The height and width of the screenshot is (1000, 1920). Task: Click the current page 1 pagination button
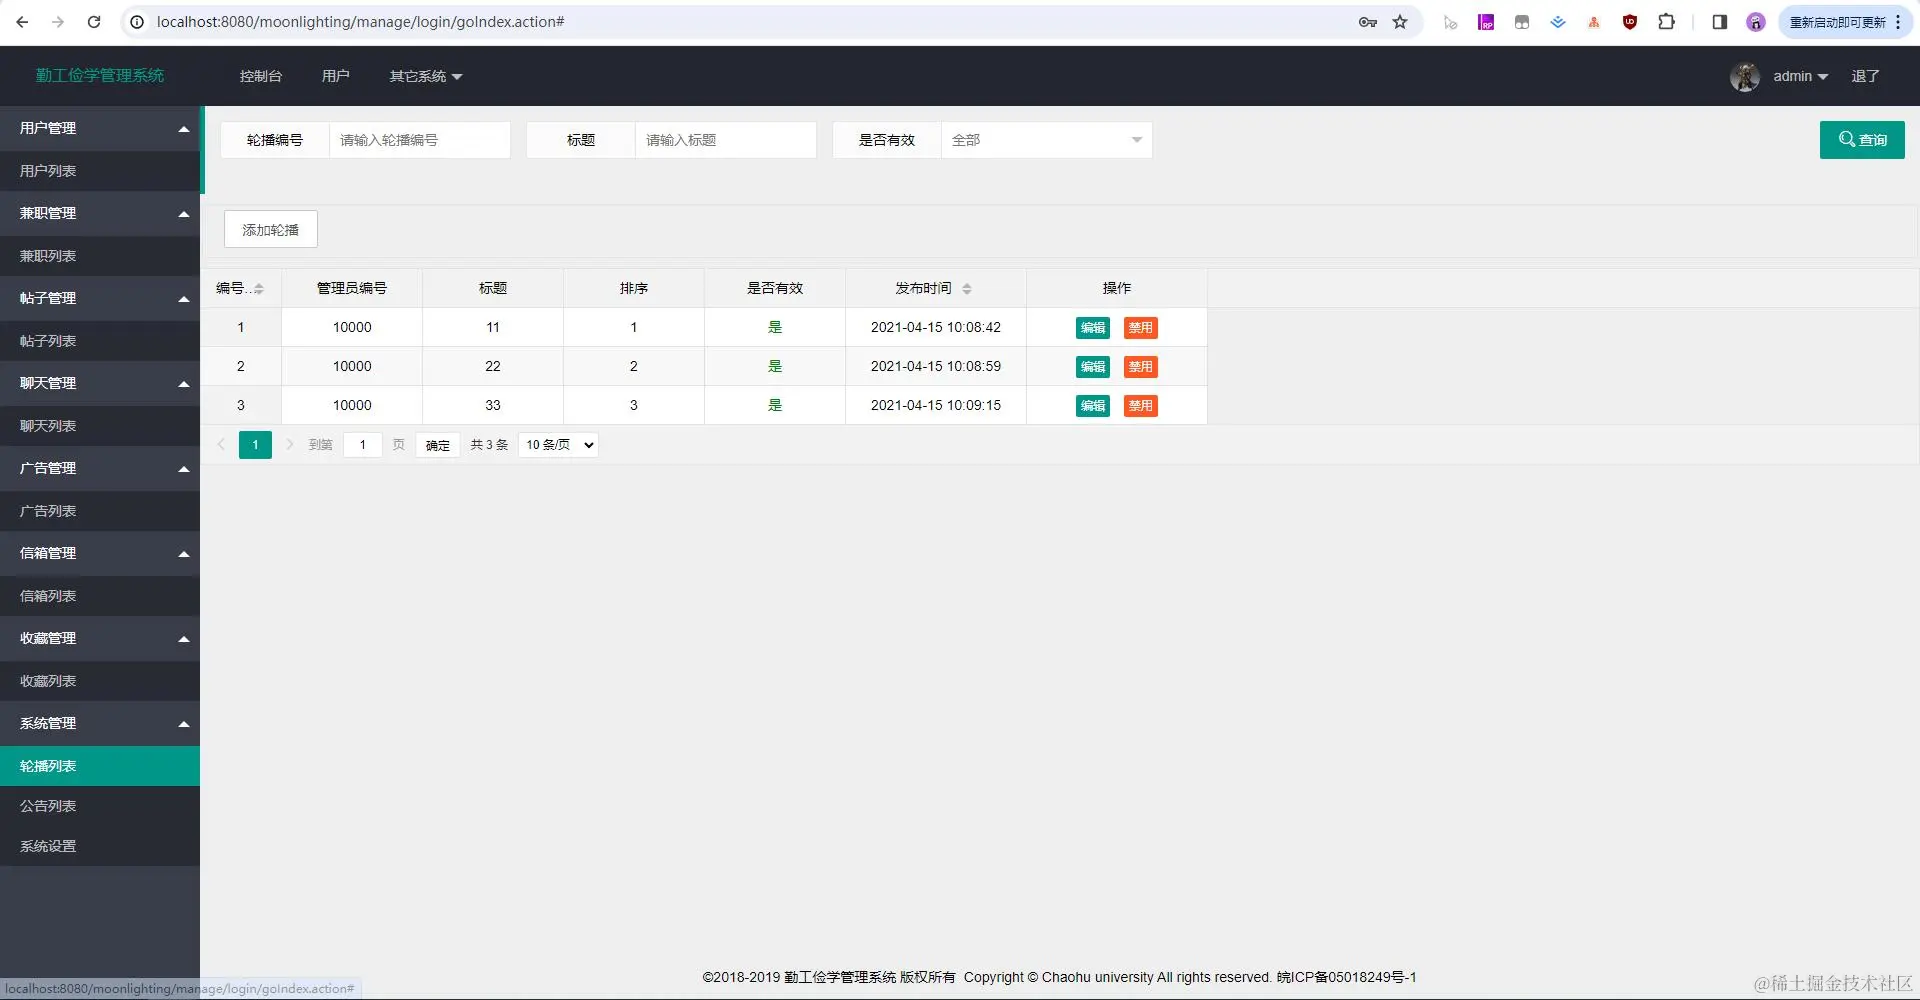255,445
